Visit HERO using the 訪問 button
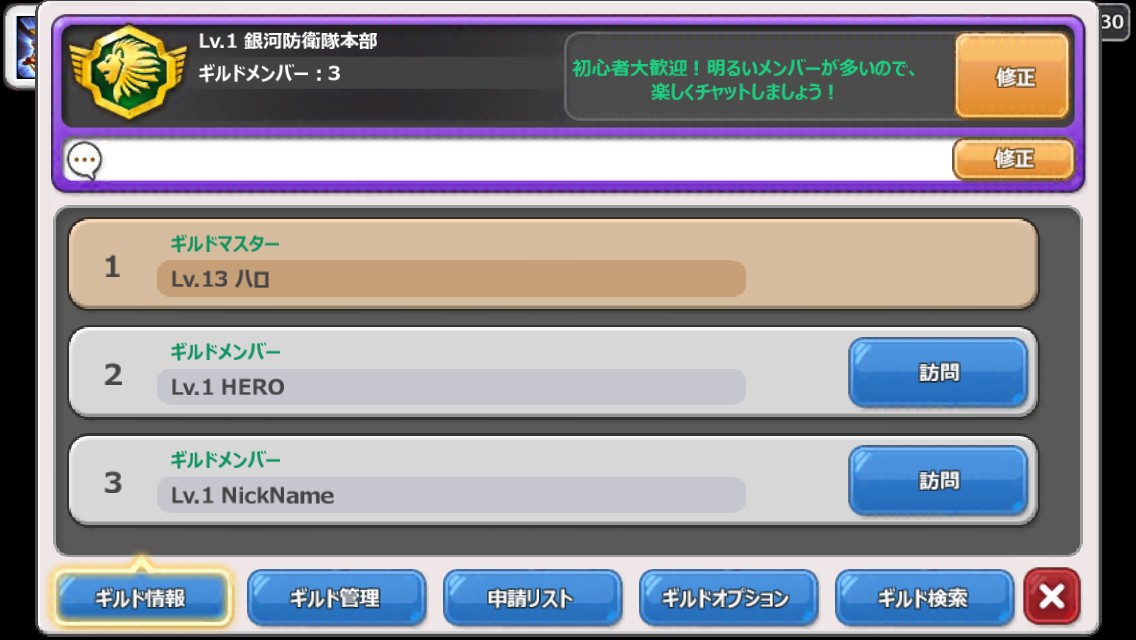 (x=938, y=373)
